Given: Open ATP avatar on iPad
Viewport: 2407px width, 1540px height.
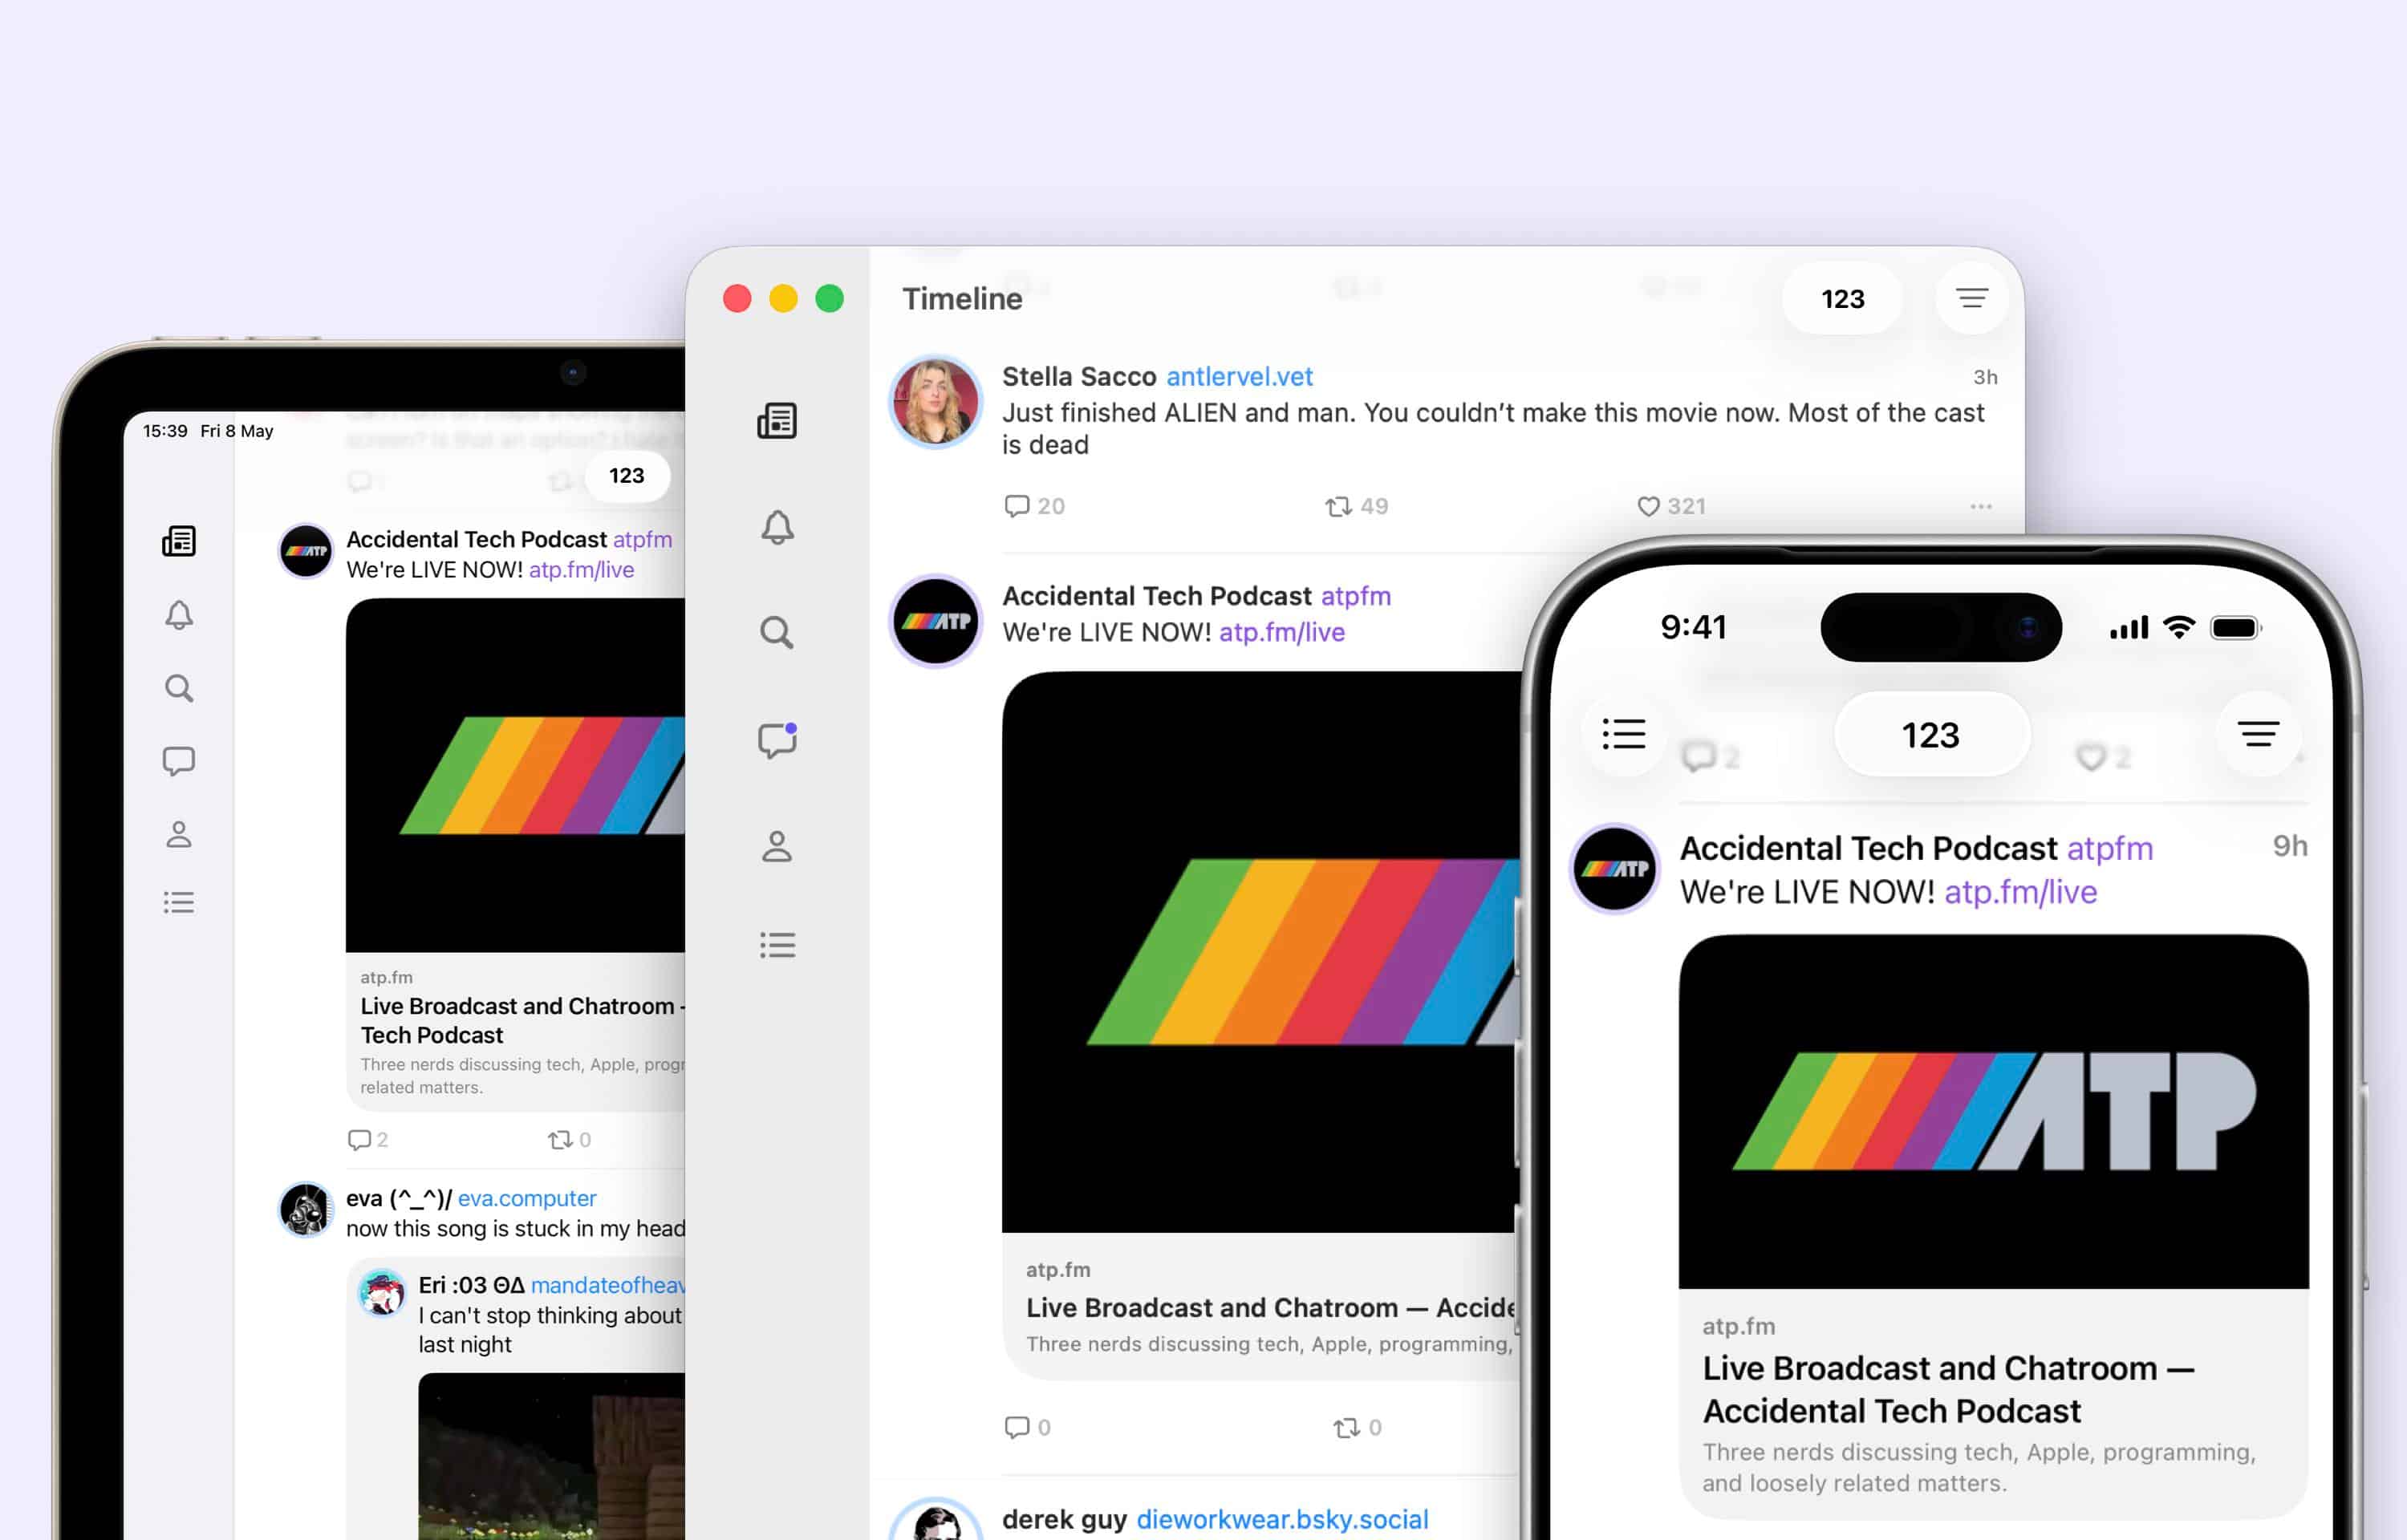Looking at the screenshot, I should coord(306,551).
